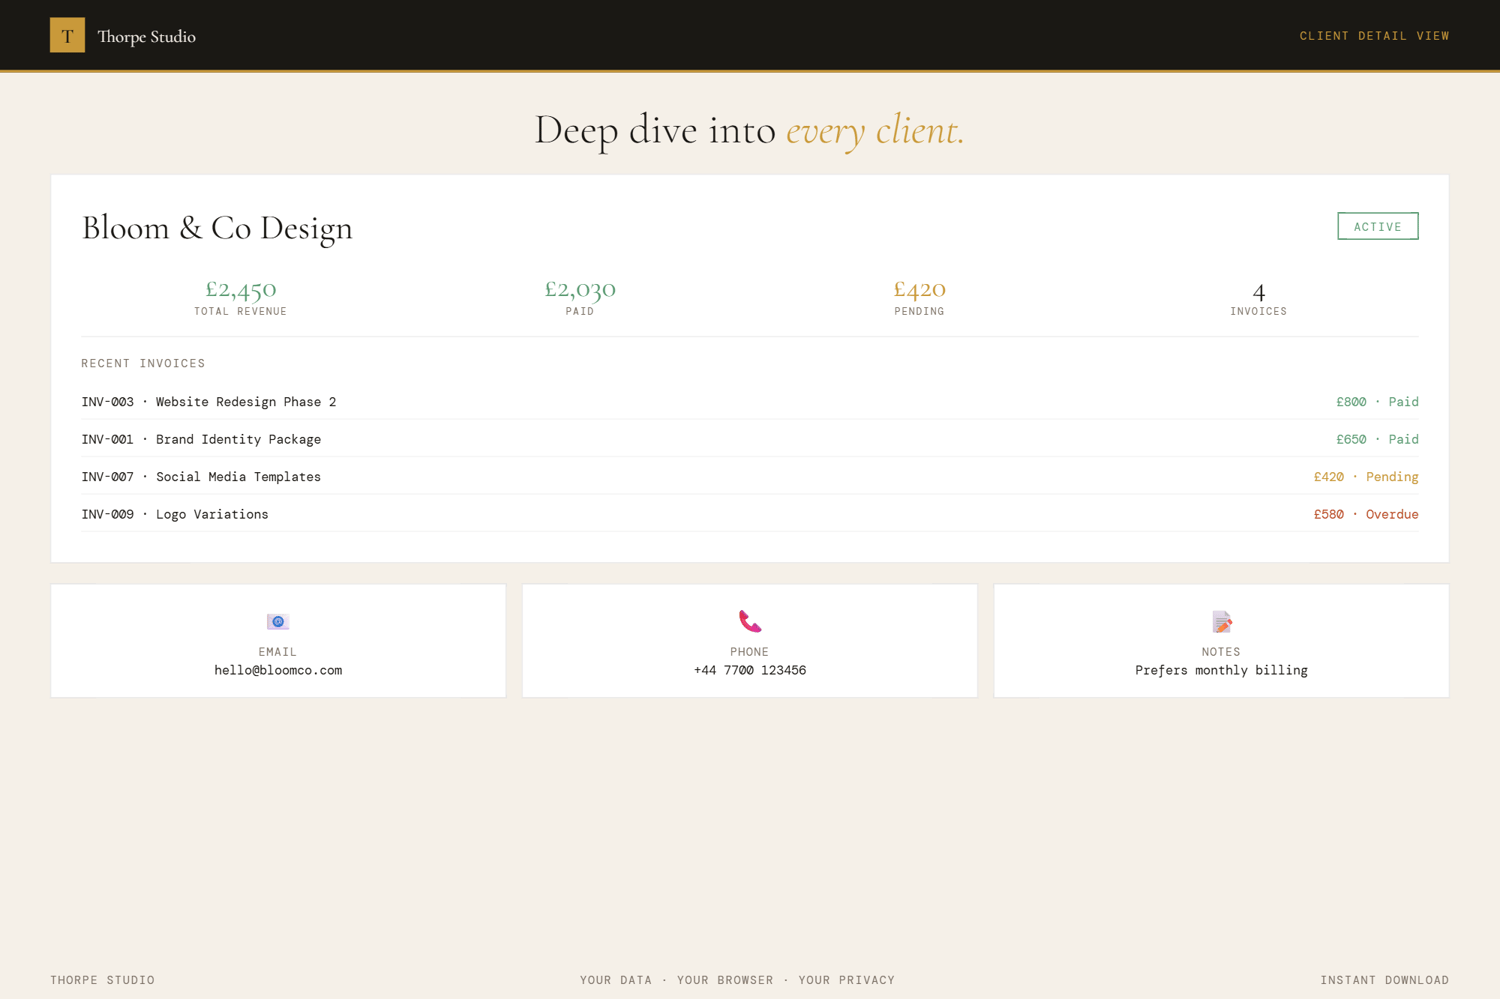Click the phone number +44 7700 123456

tap(750, 670)
